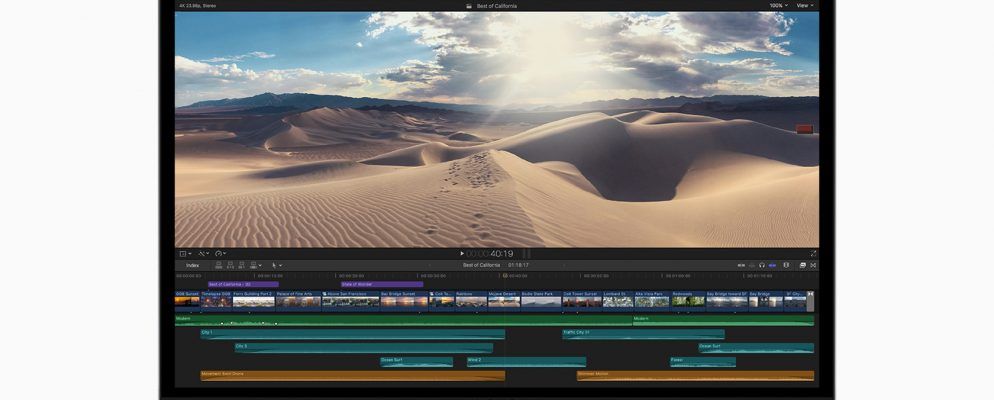Click the Best of California viewer title
The height and width of the screenshot is (400, 994).
[x=496, y=6]
